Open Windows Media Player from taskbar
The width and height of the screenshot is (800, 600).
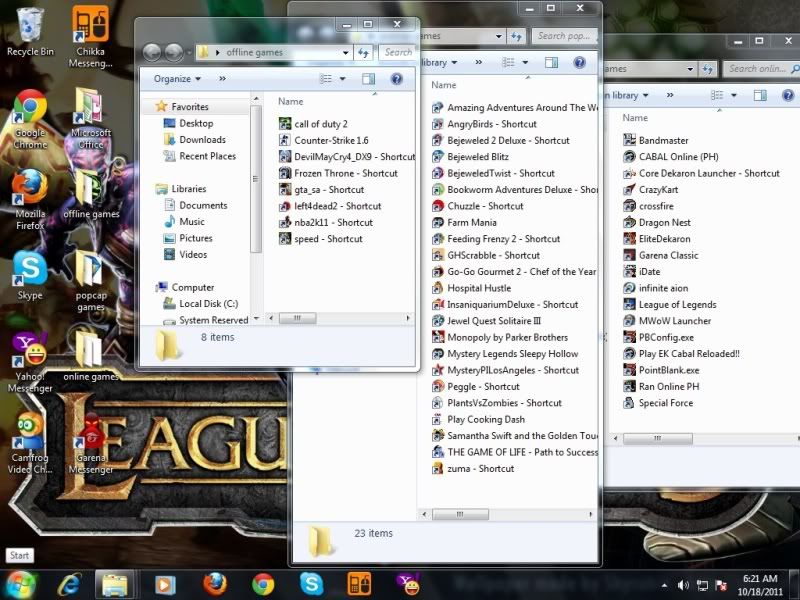[x=165, y=584]
